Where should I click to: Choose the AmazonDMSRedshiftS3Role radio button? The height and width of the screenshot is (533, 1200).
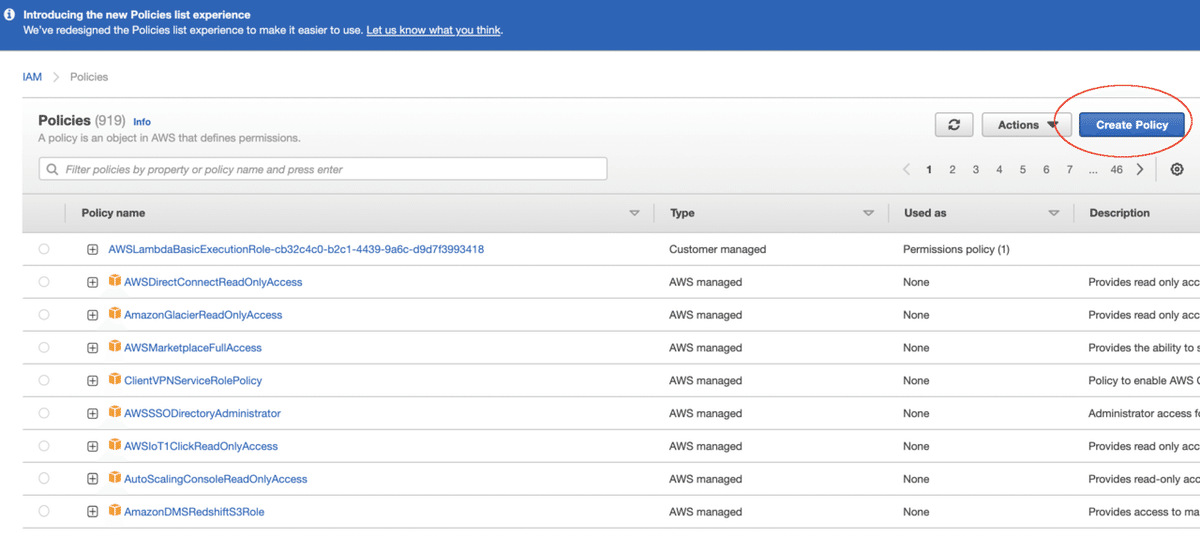(44, 512)
